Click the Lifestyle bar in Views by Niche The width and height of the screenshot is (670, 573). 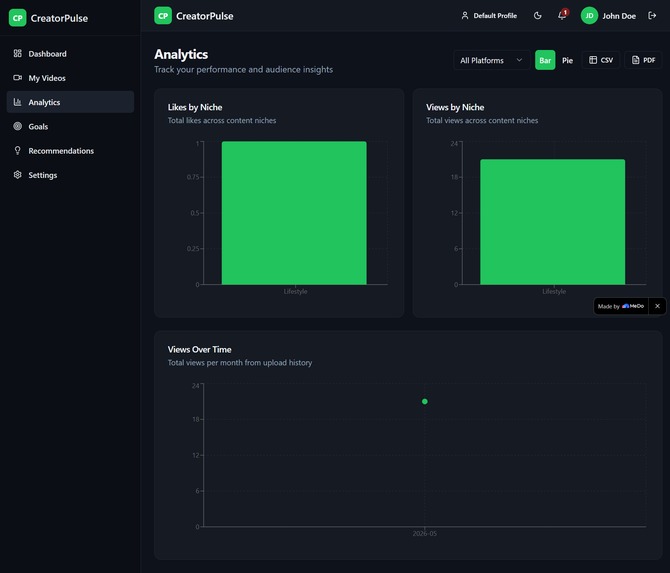pyautogui.click(x=552, y=222)
